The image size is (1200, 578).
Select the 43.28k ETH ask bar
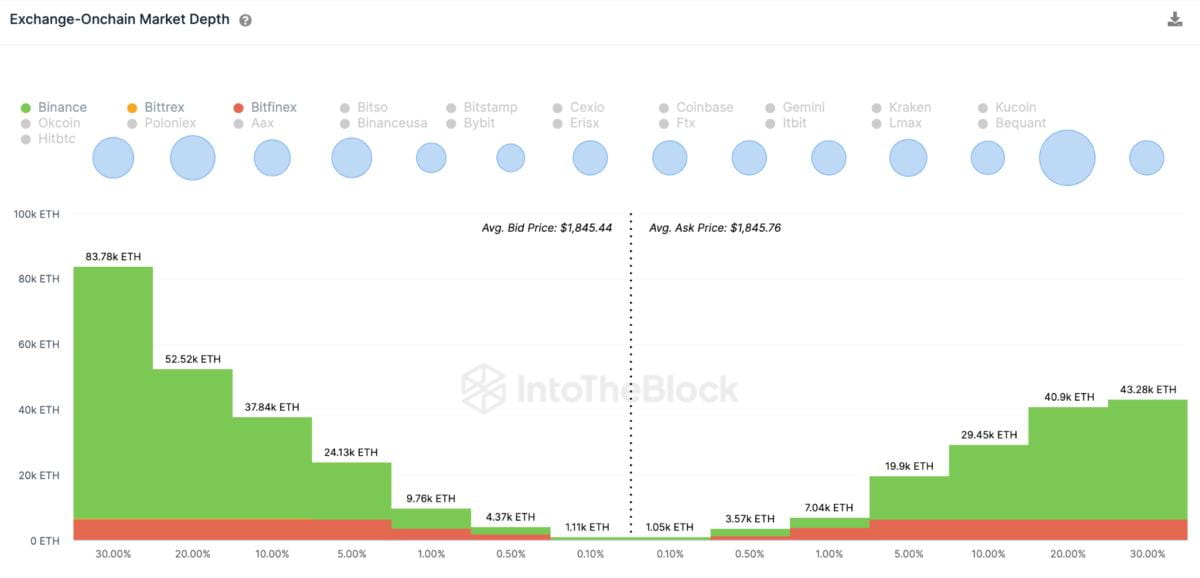(x=1147, y=460)
